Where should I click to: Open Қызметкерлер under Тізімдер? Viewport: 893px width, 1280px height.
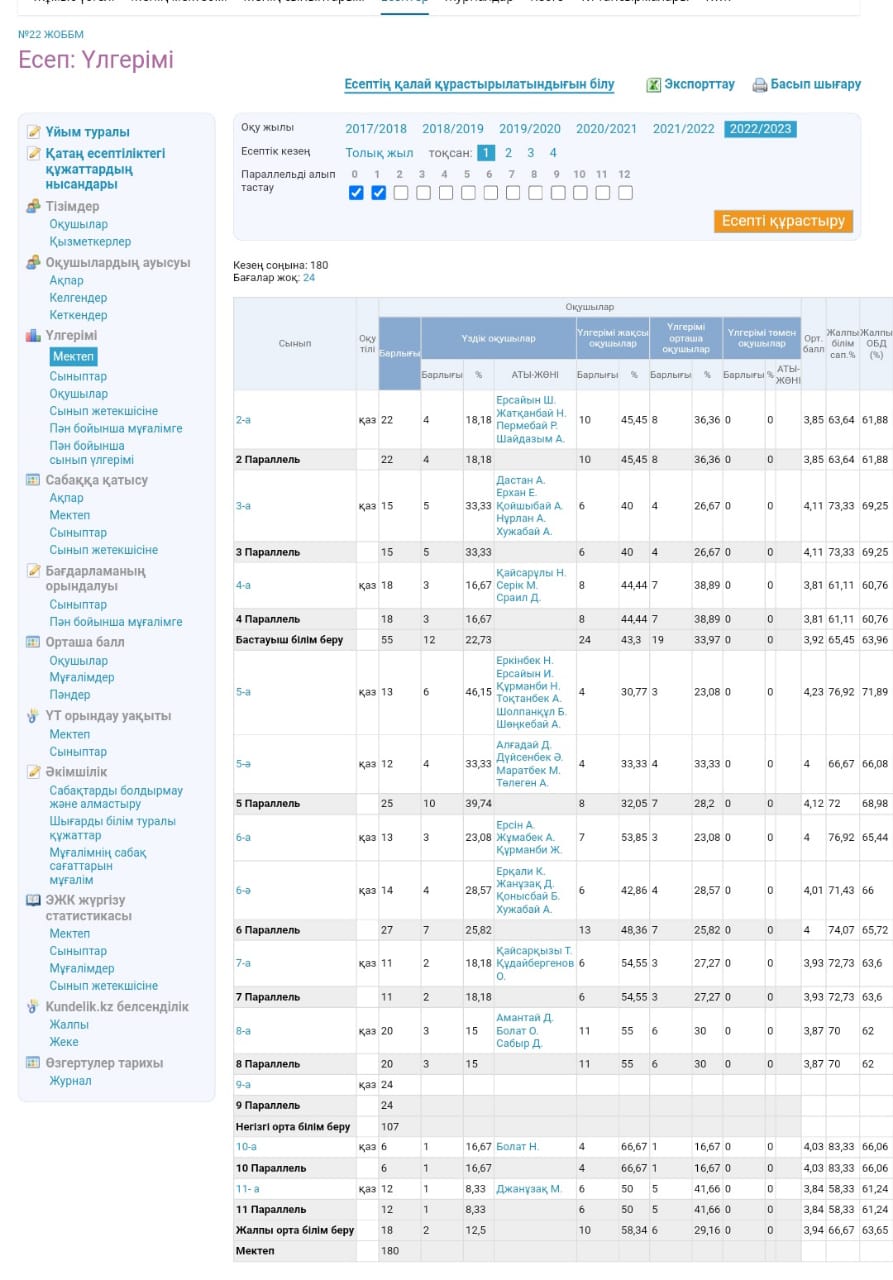(x=90, y=241)
